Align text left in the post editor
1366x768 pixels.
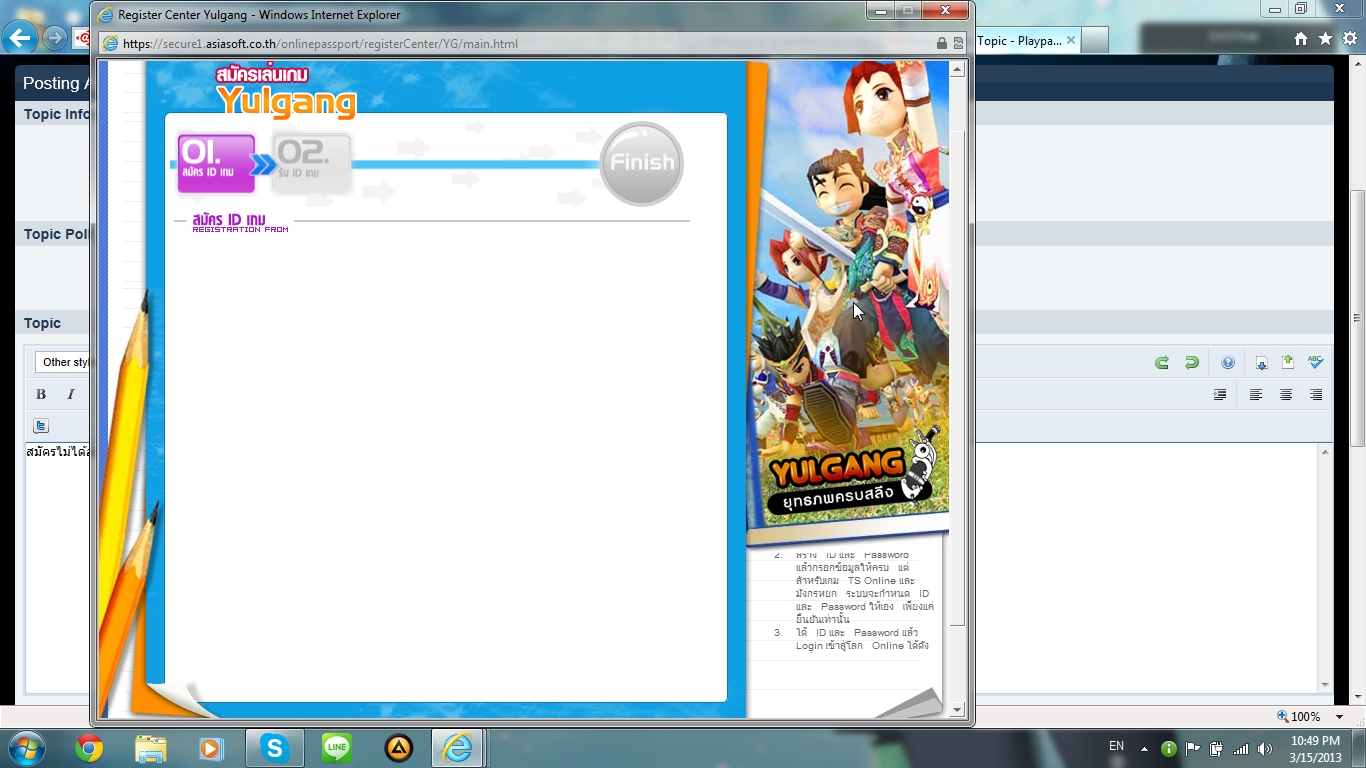1256,395
